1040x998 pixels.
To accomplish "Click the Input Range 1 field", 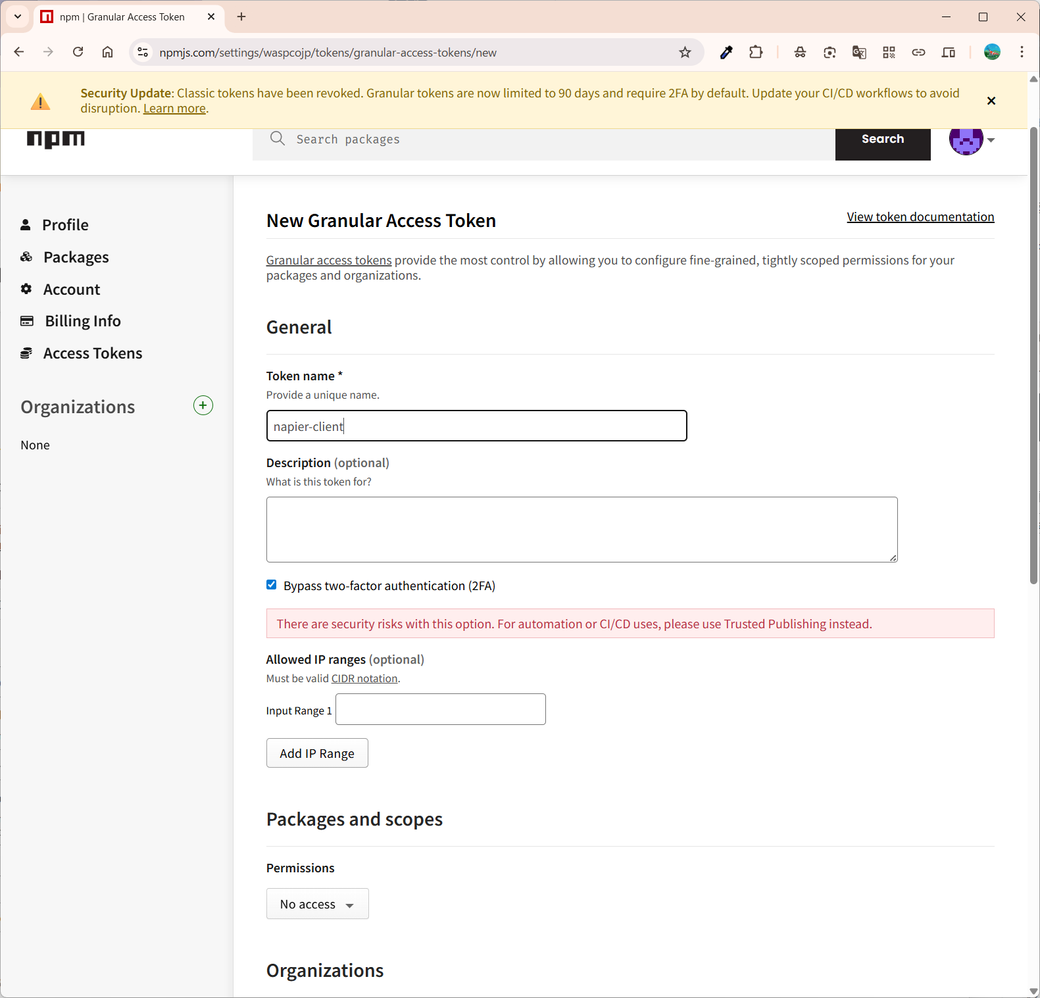I will point(440,709).
